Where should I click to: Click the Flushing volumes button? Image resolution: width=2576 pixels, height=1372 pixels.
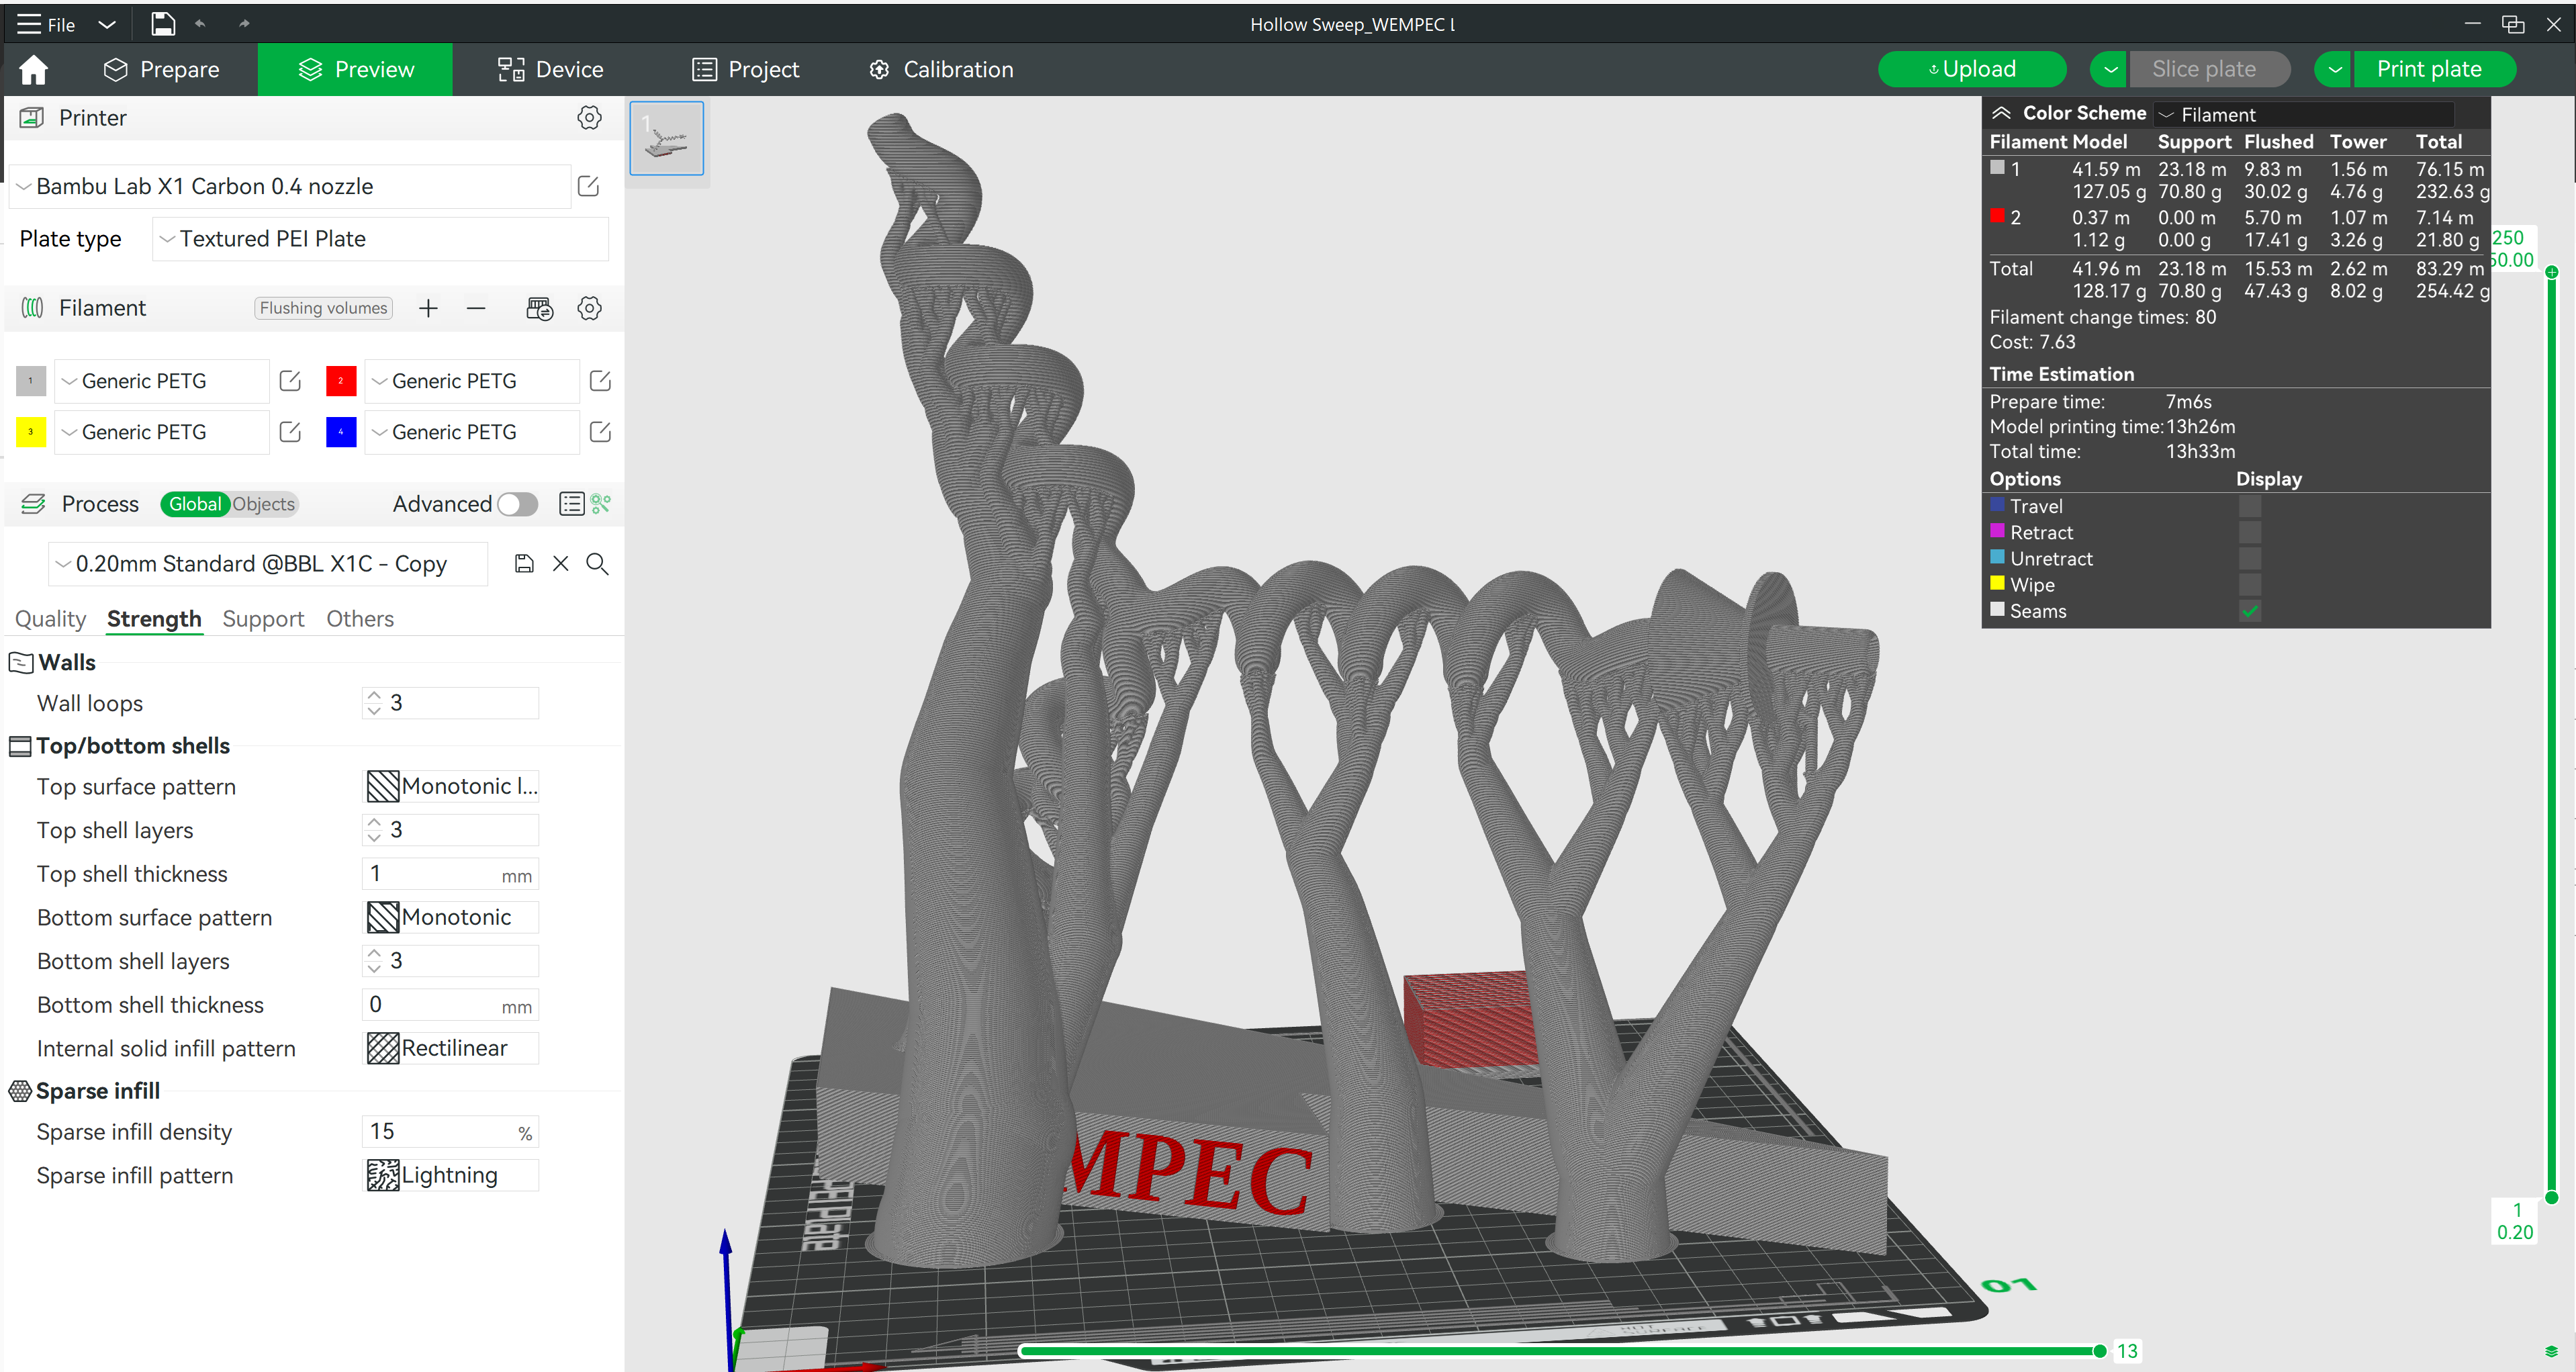[x=323, y=308]
